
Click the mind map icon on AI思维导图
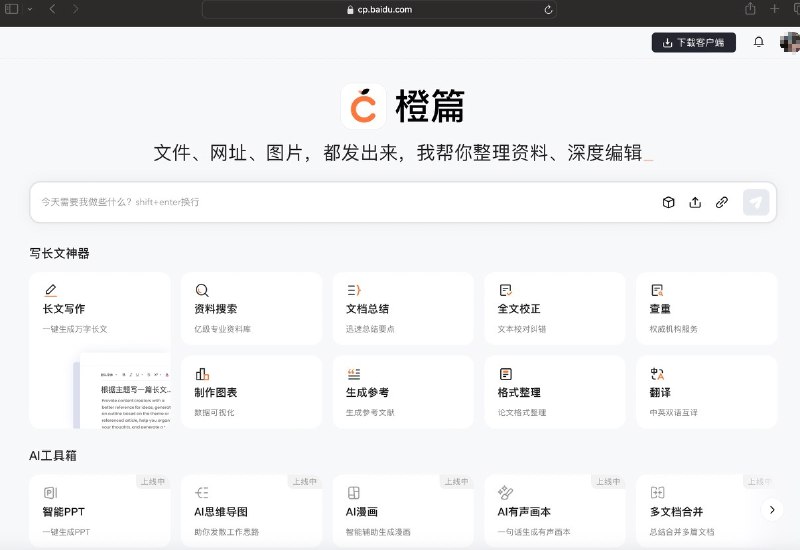click(202, 492)
